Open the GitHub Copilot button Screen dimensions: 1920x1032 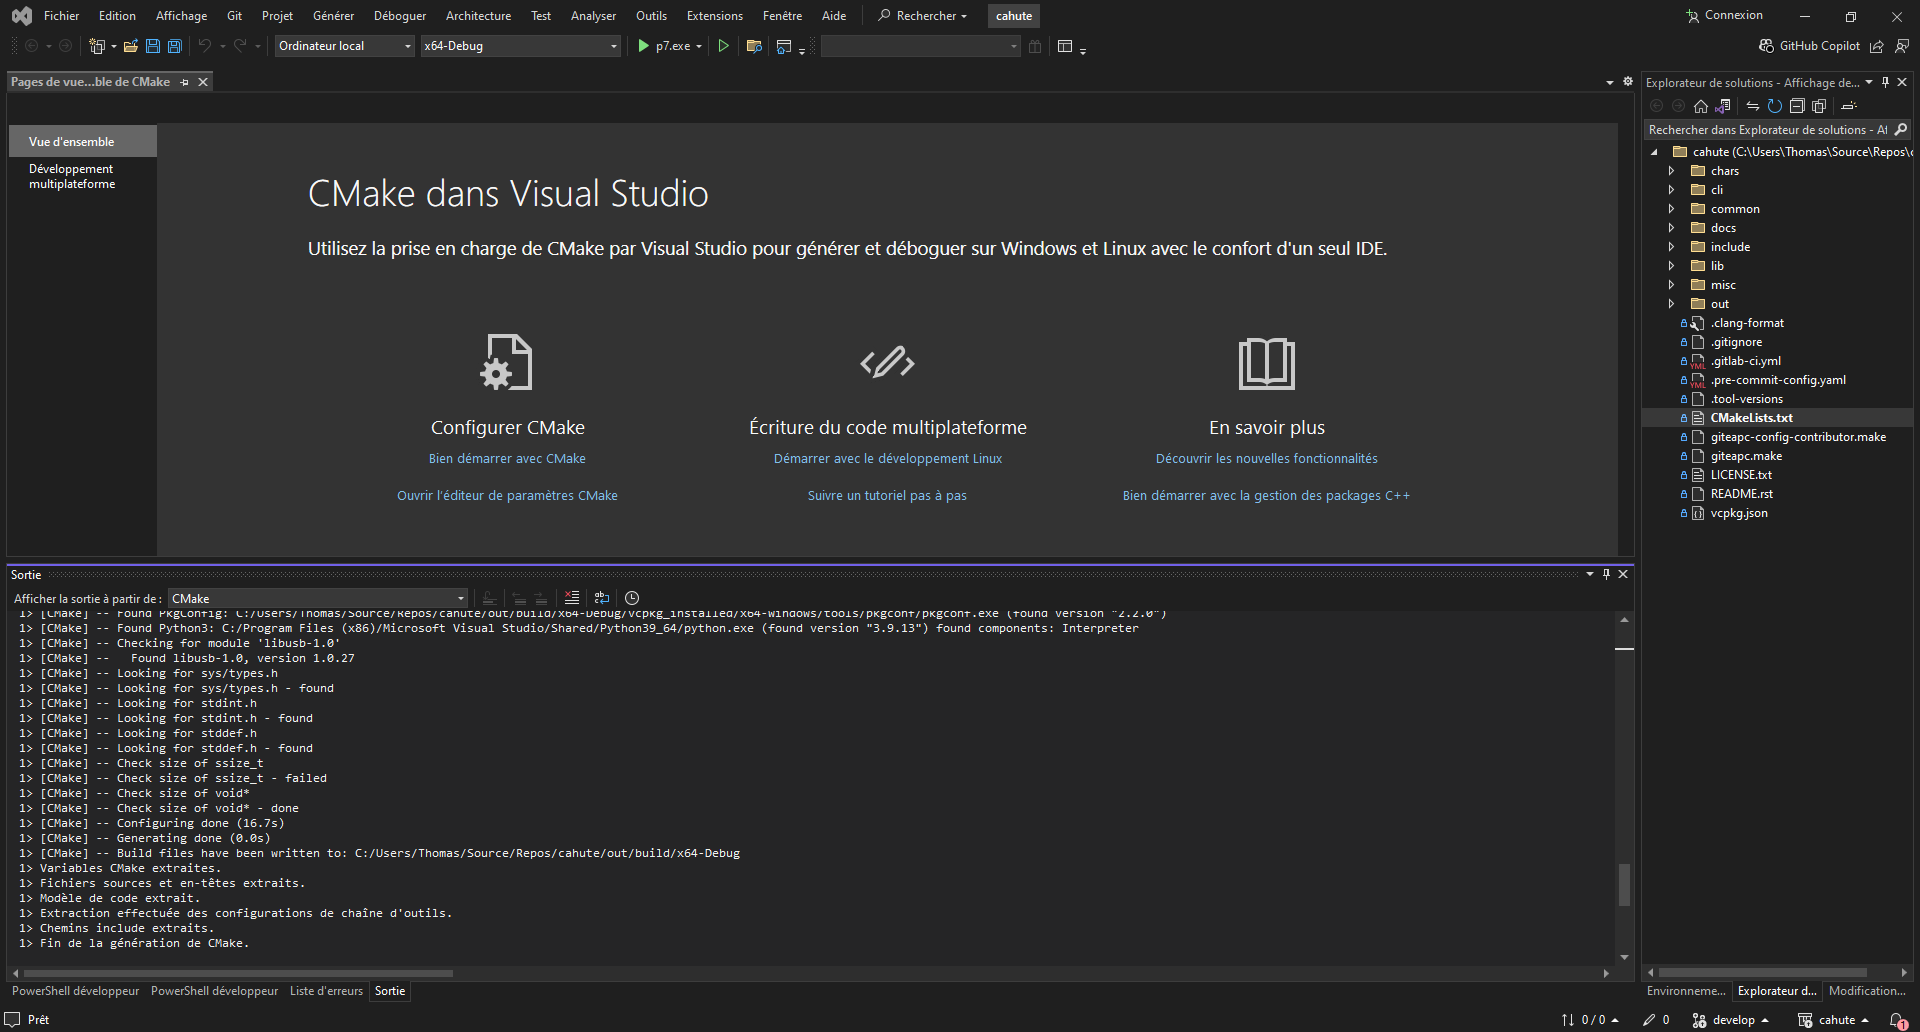coord(1810,46)
